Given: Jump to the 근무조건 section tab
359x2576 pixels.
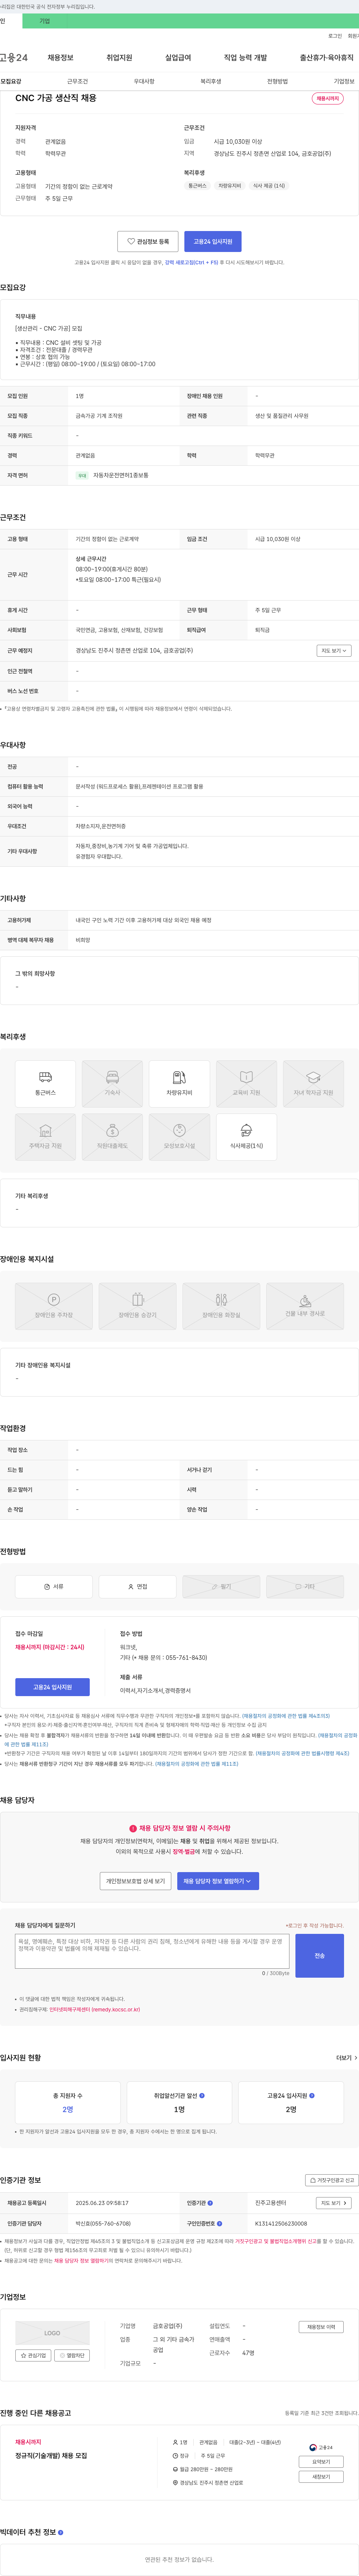Looking at the screenshot, I should click(x=77, y=81).
